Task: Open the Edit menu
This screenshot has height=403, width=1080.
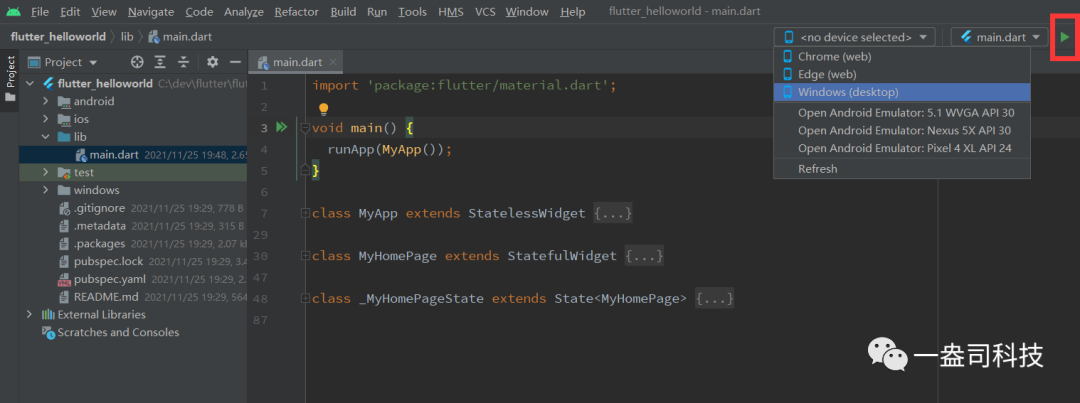Action: 70,12
